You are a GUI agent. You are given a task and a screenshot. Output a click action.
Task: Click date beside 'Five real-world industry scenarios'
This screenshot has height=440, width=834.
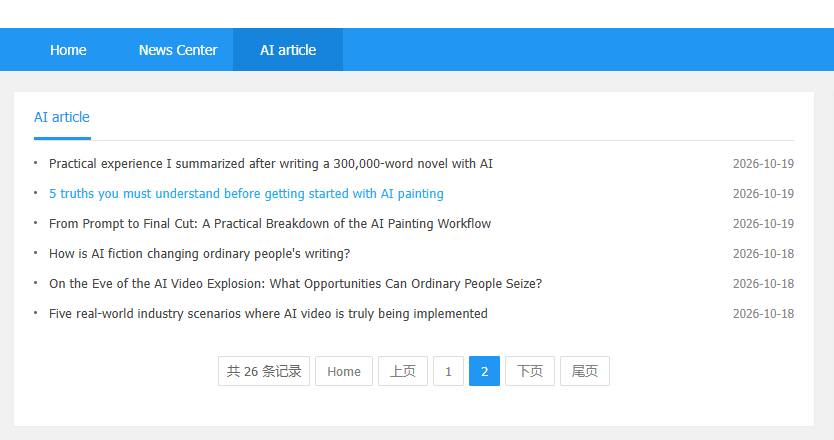(x=763, y=313)
